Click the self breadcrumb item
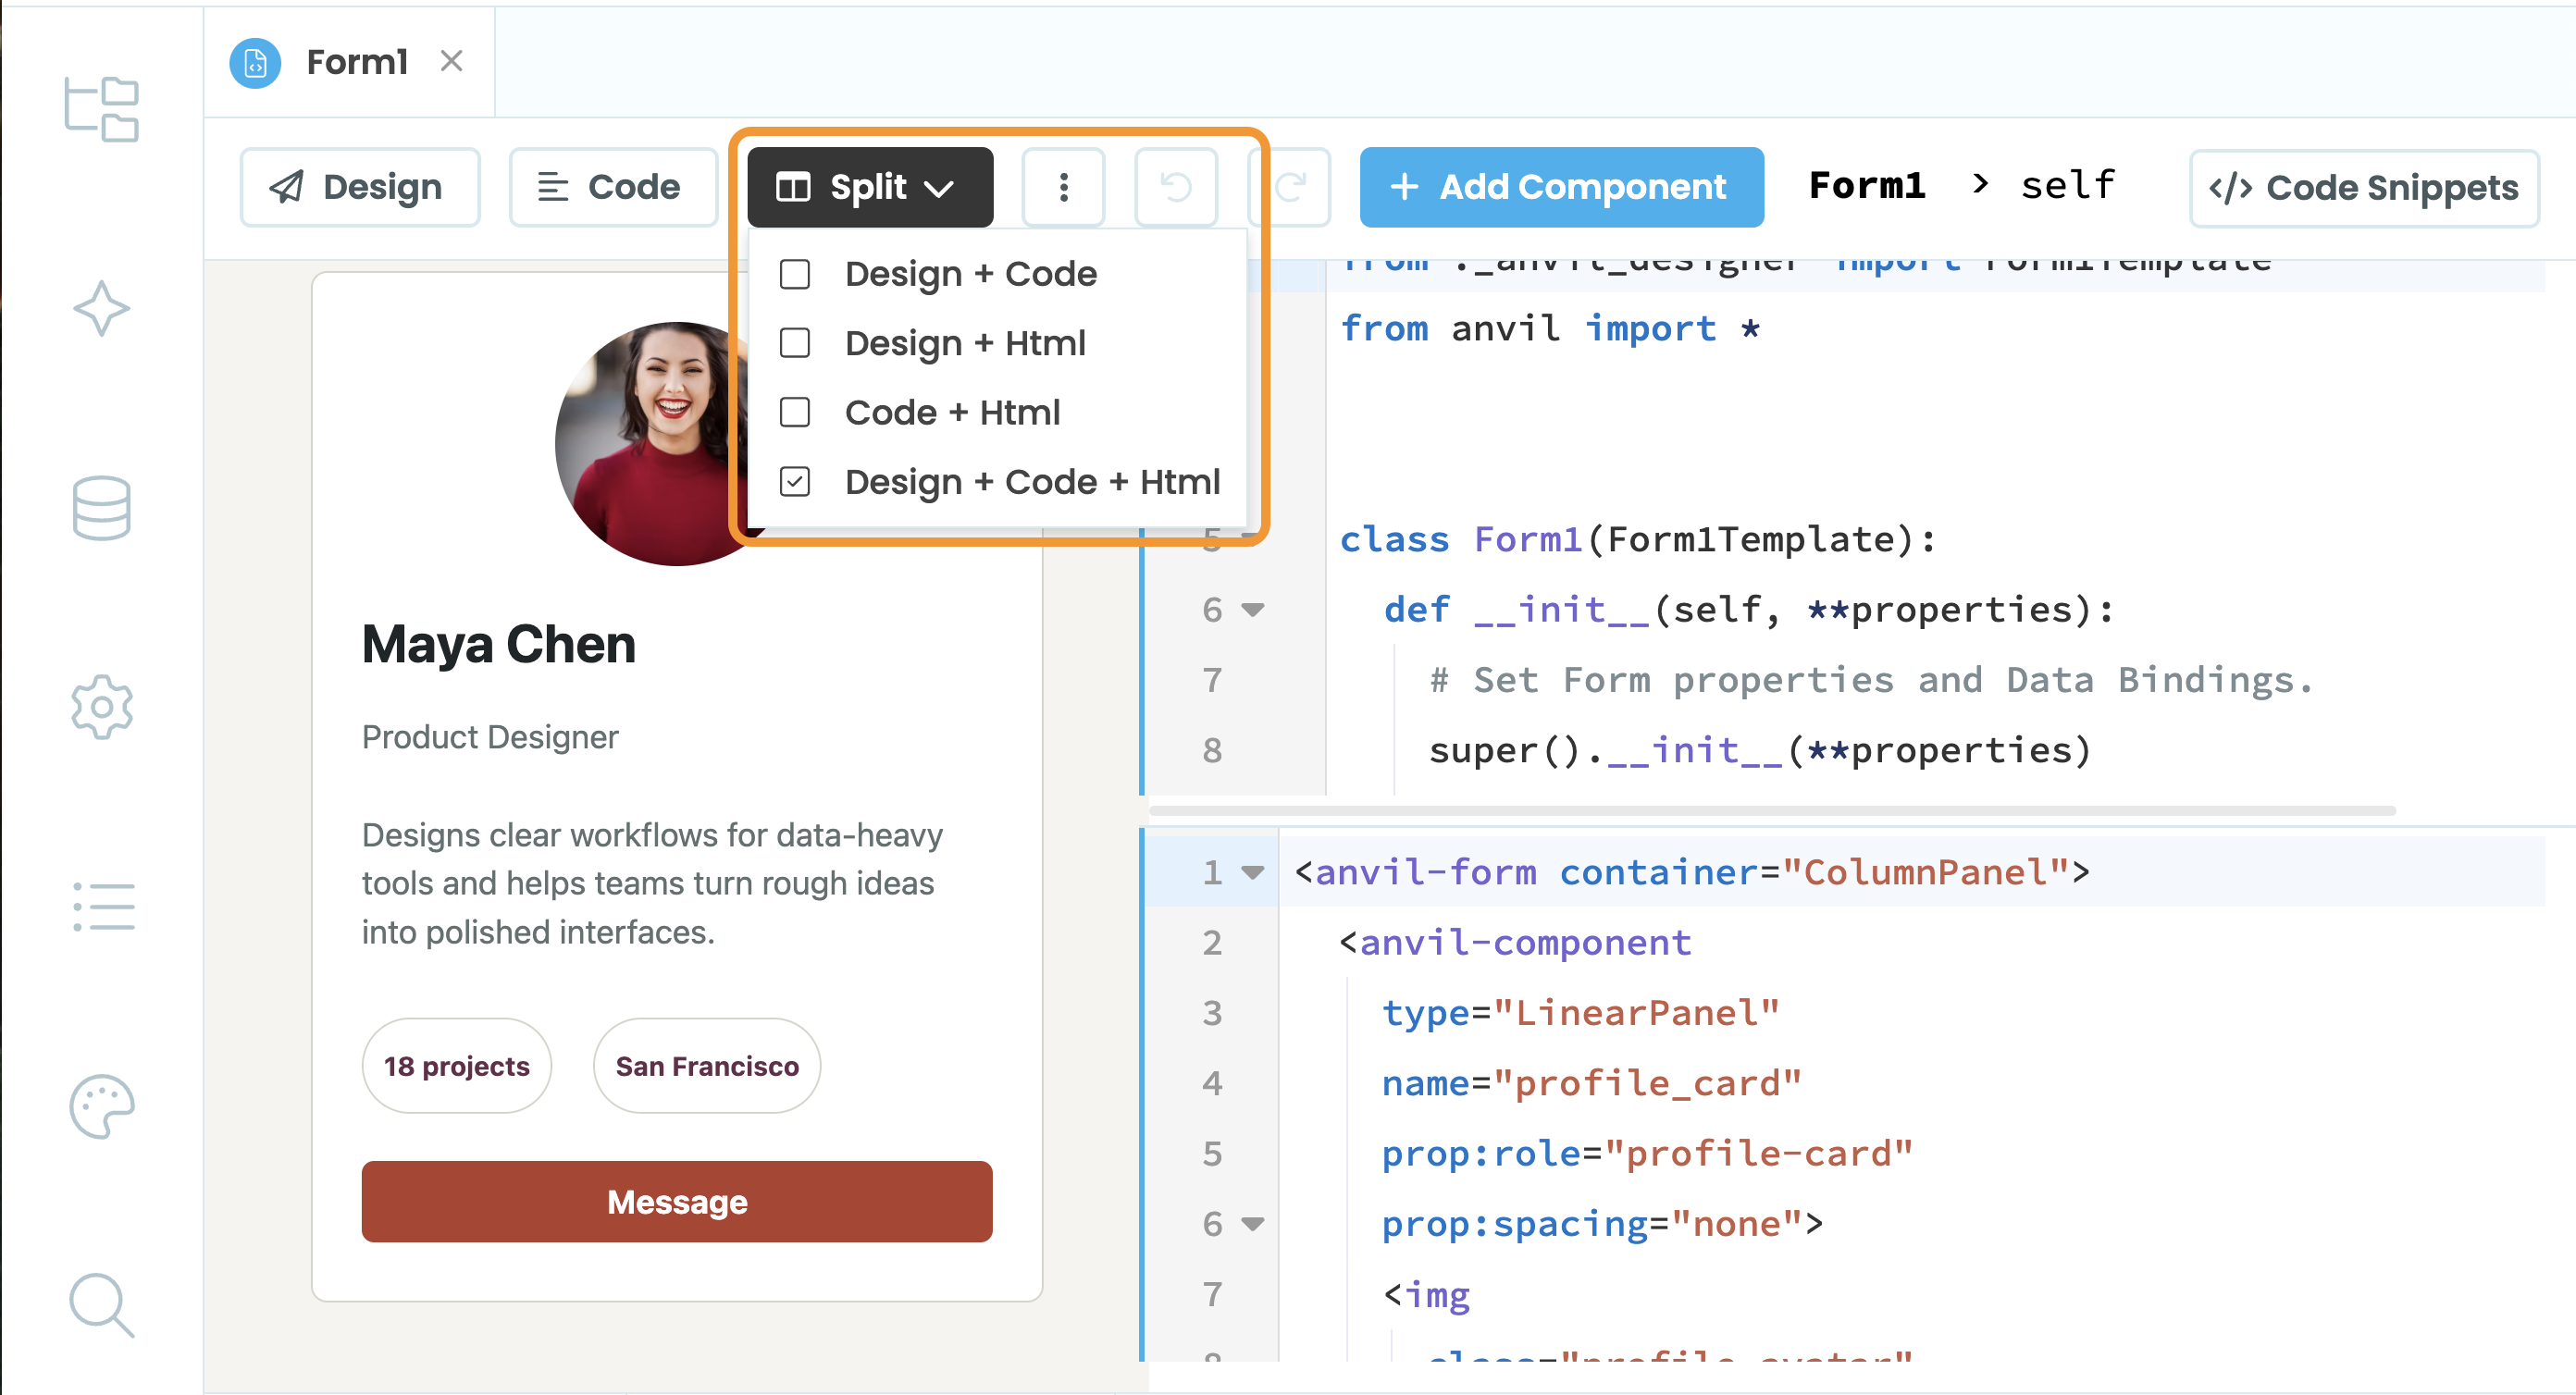2576x1395 pixels. click(2068, 185)
